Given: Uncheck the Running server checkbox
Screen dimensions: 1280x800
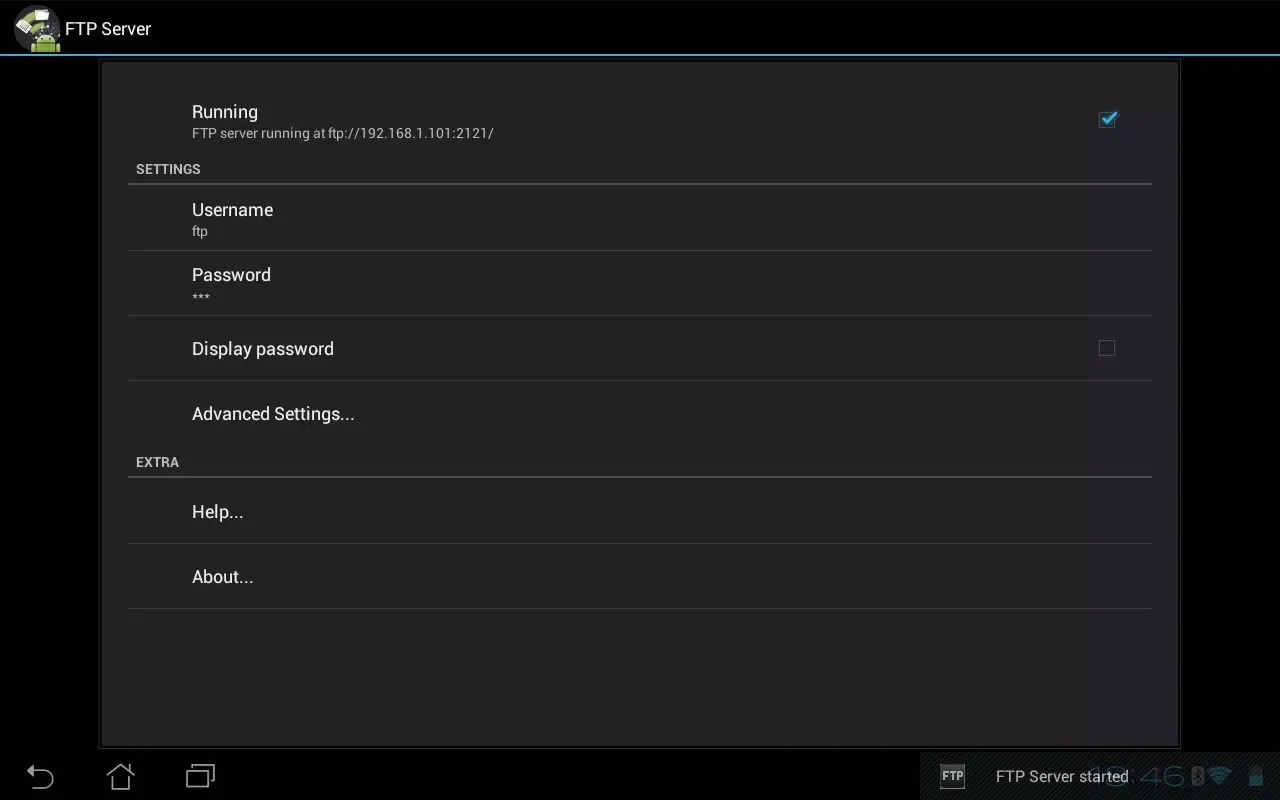Looking at the screenshot, I should pos(1107,119).
